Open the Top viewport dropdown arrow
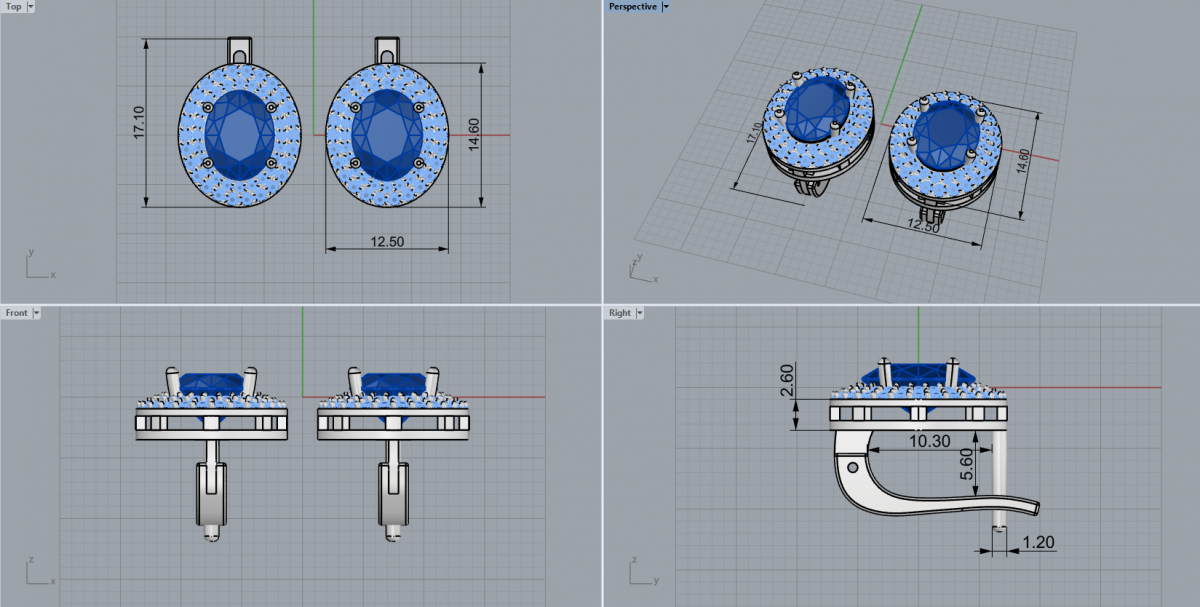Screen dimensions: 1200x607 pos(30,7)
